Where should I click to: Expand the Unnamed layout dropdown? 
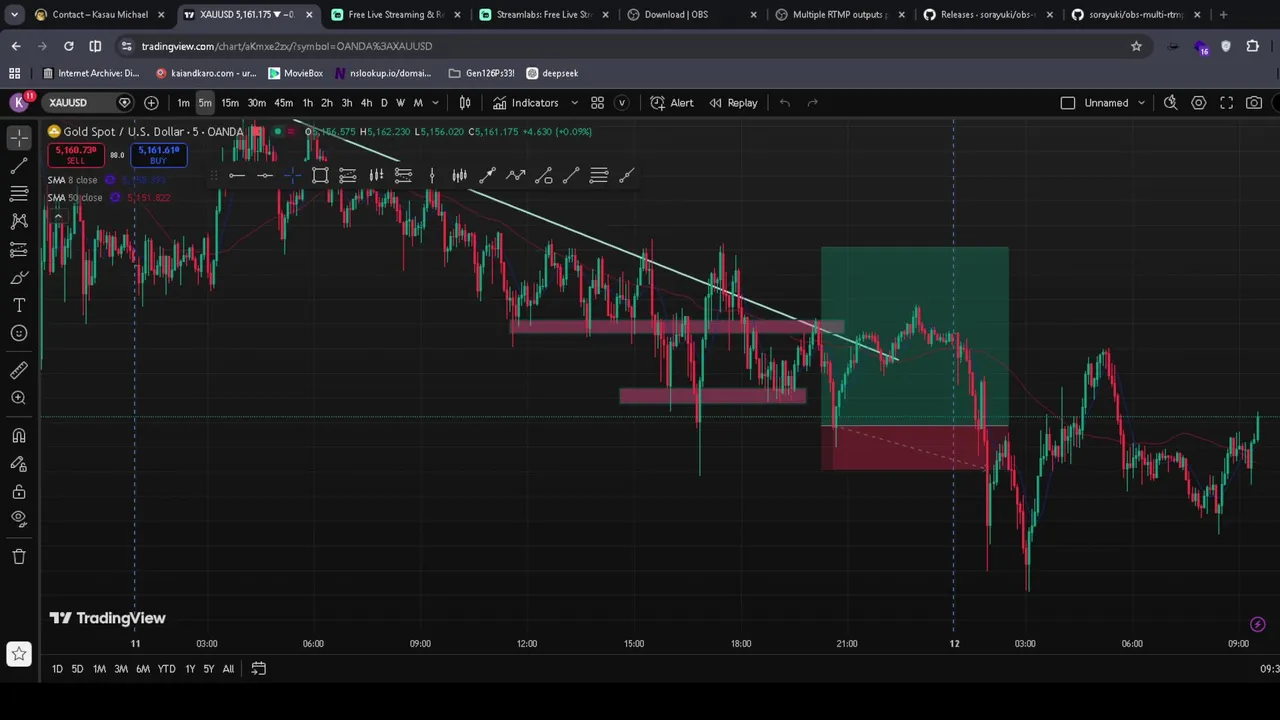(x=1141, y=103)
